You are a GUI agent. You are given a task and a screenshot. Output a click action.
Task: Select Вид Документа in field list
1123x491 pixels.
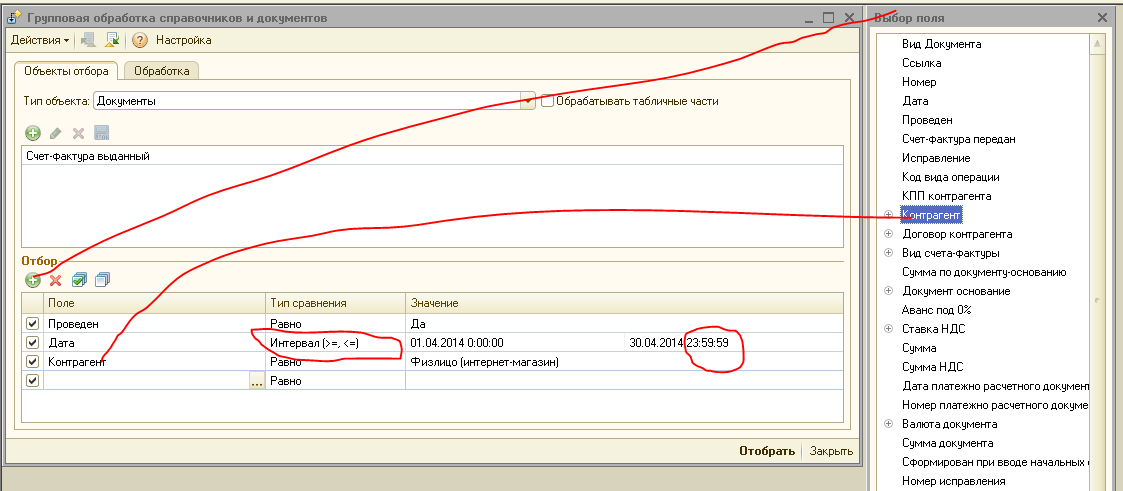[x=941, y=44]
